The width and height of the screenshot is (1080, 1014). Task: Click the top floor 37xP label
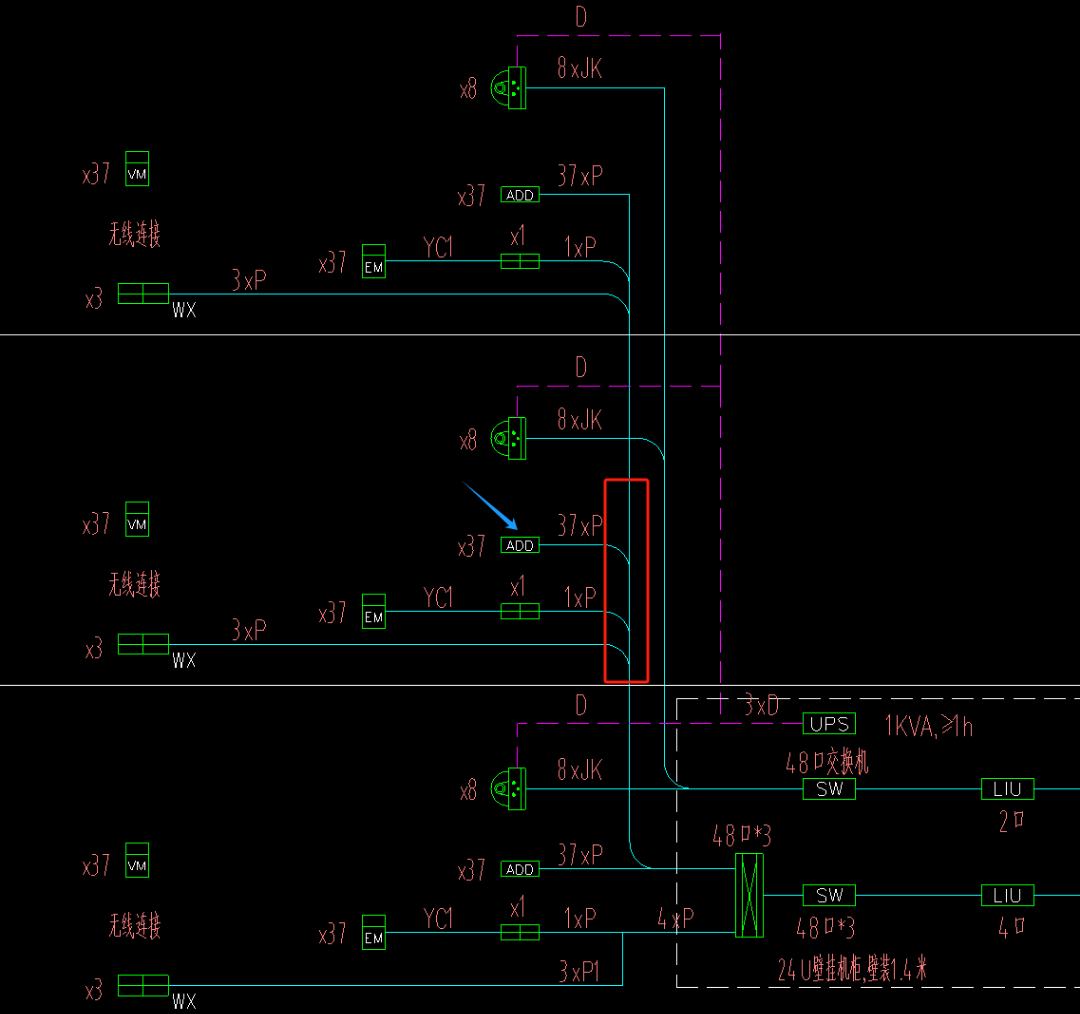[x=580, y=176]
